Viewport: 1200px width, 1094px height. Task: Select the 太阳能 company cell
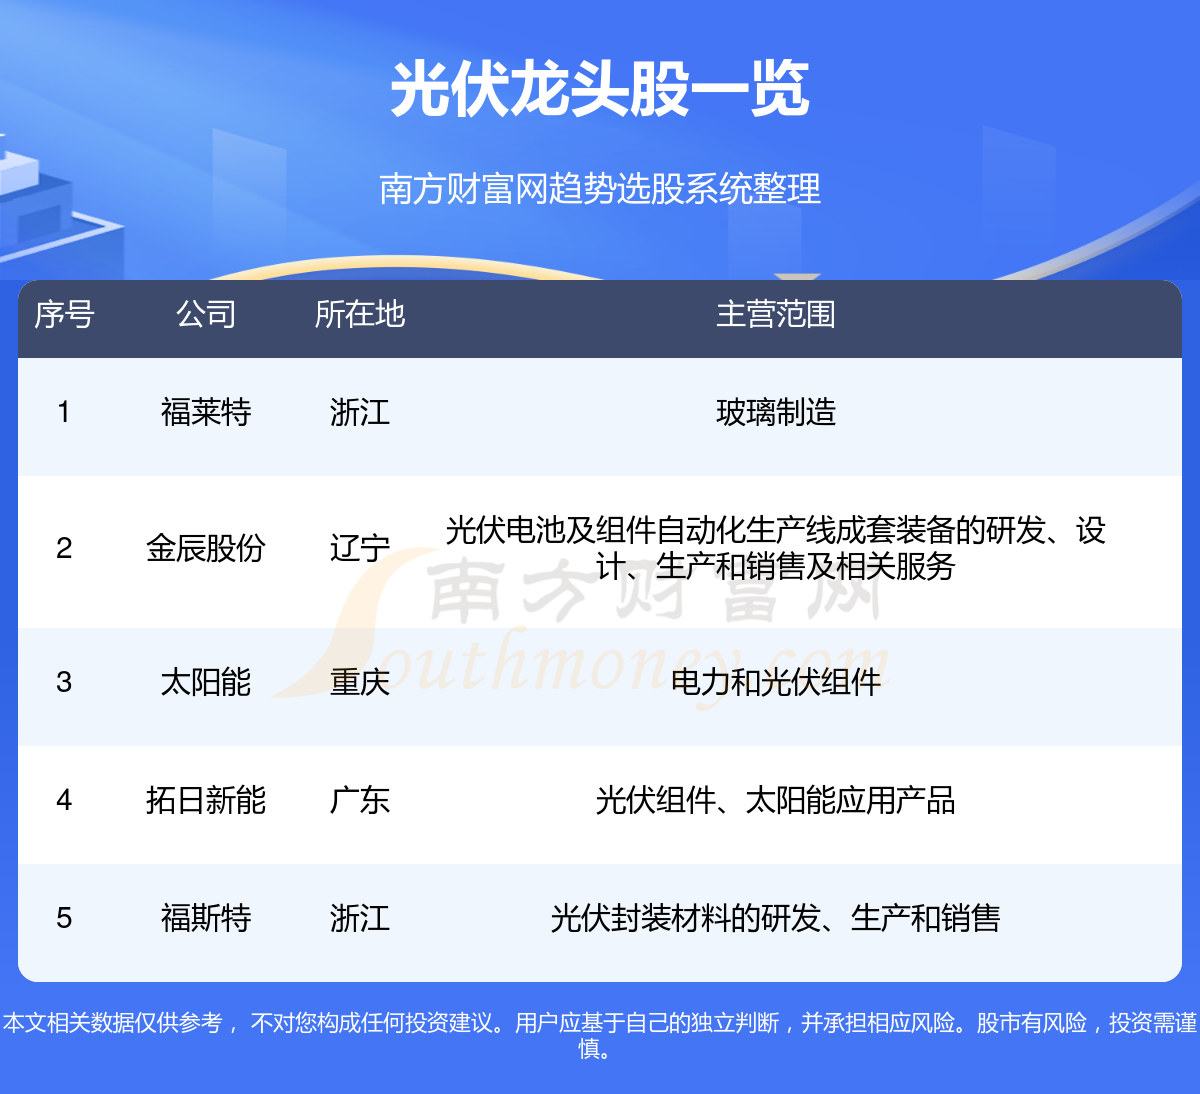206,682
